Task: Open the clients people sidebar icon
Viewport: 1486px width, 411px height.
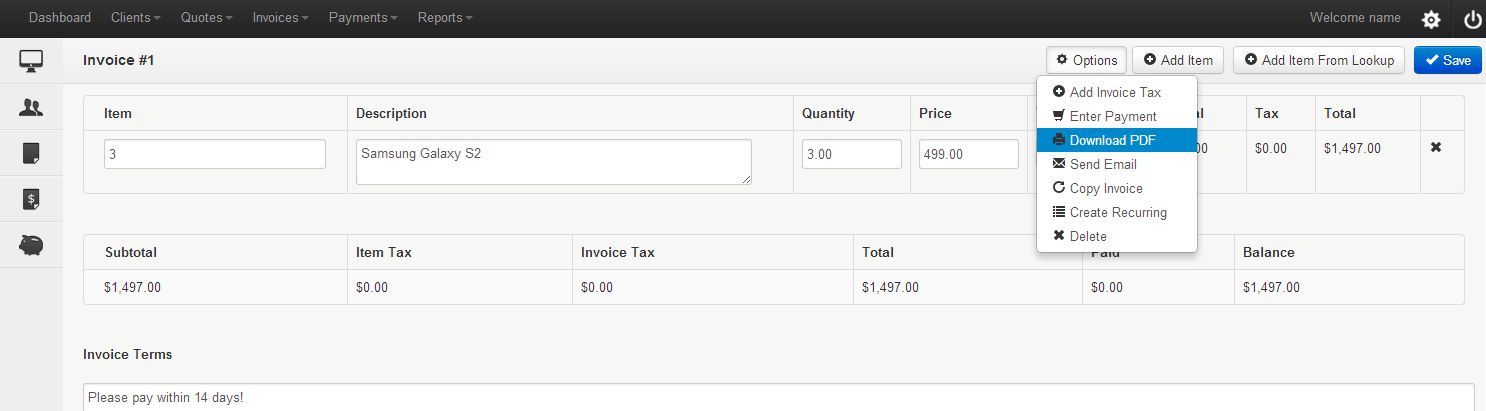Action: click(31, 107)
